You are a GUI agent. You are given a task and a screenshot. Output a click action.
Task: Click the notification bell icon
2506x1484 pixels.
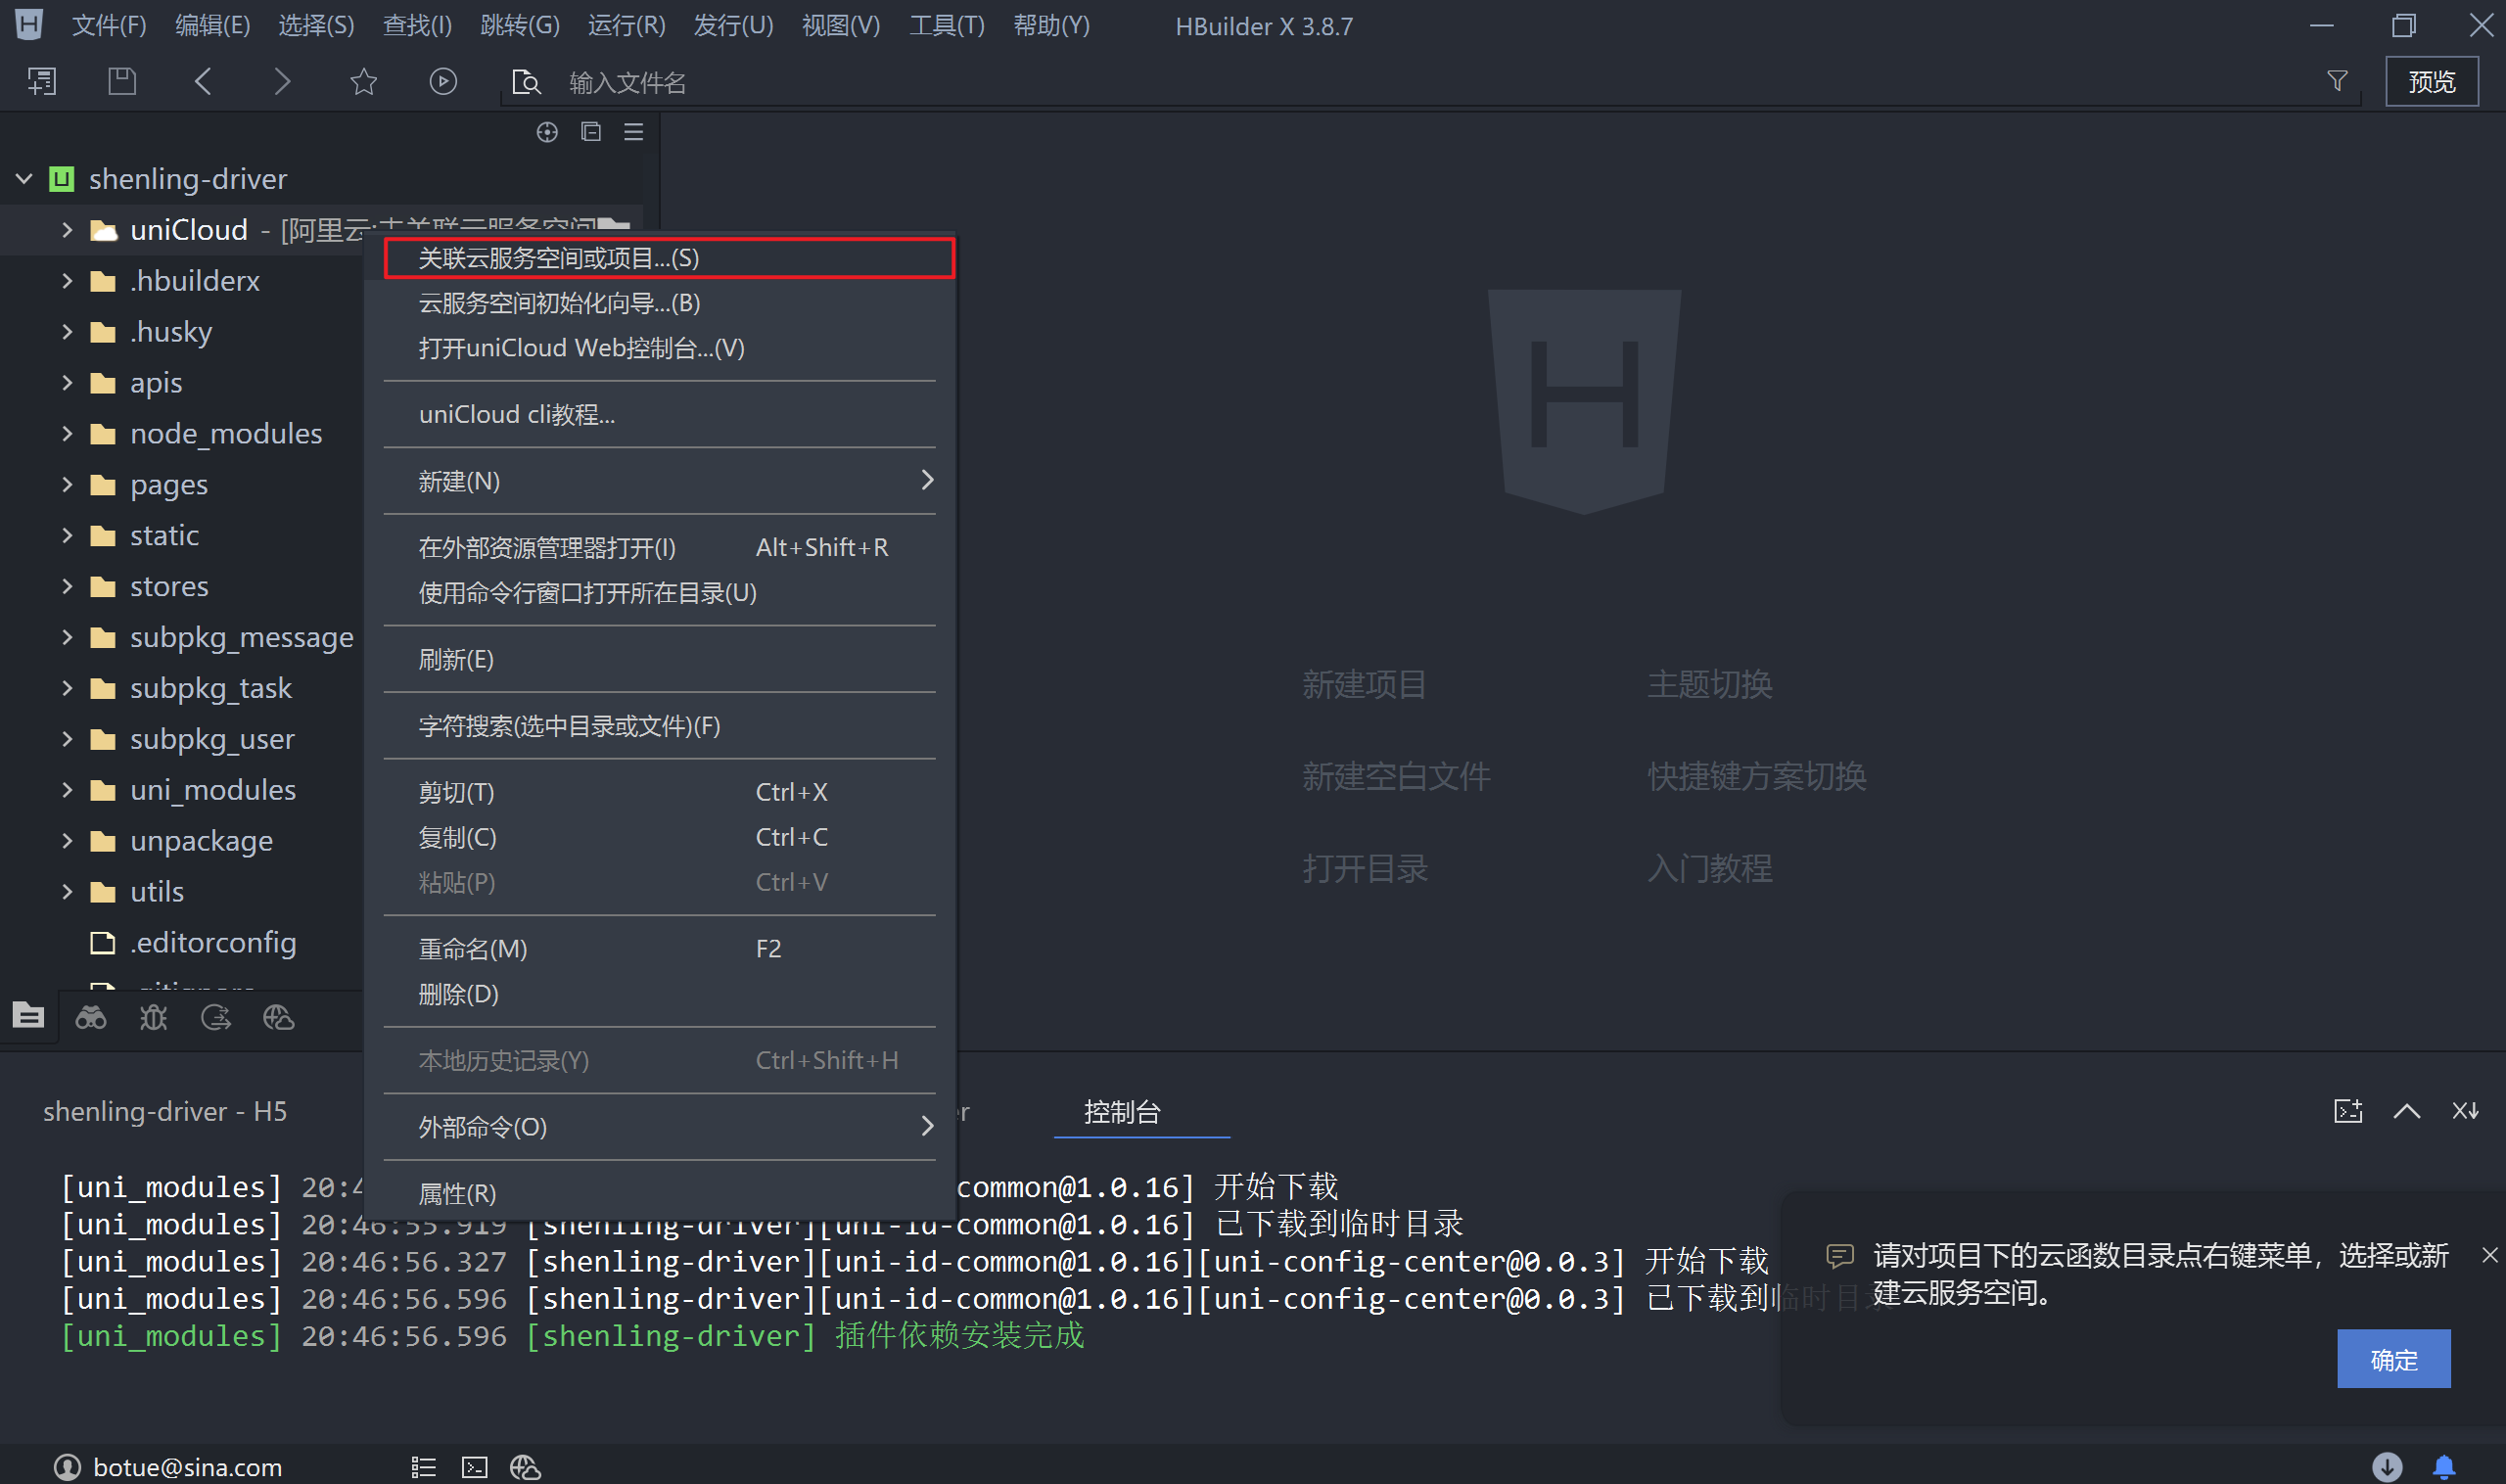(2443, 1466)
